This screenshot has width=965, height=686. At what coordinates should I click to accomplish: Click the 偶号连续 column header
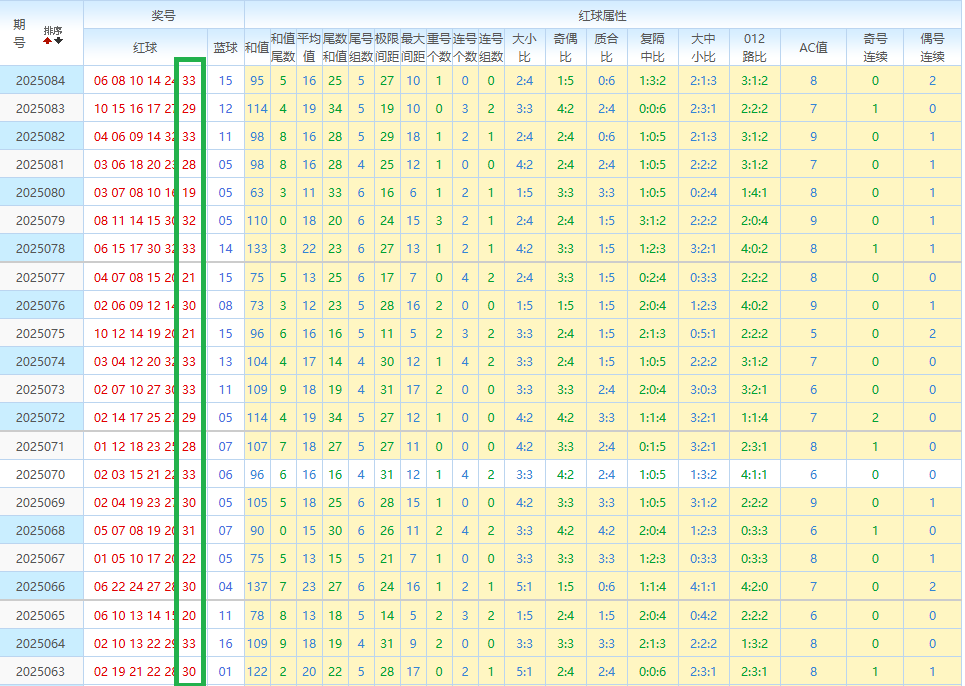click(x=932, y=47)
